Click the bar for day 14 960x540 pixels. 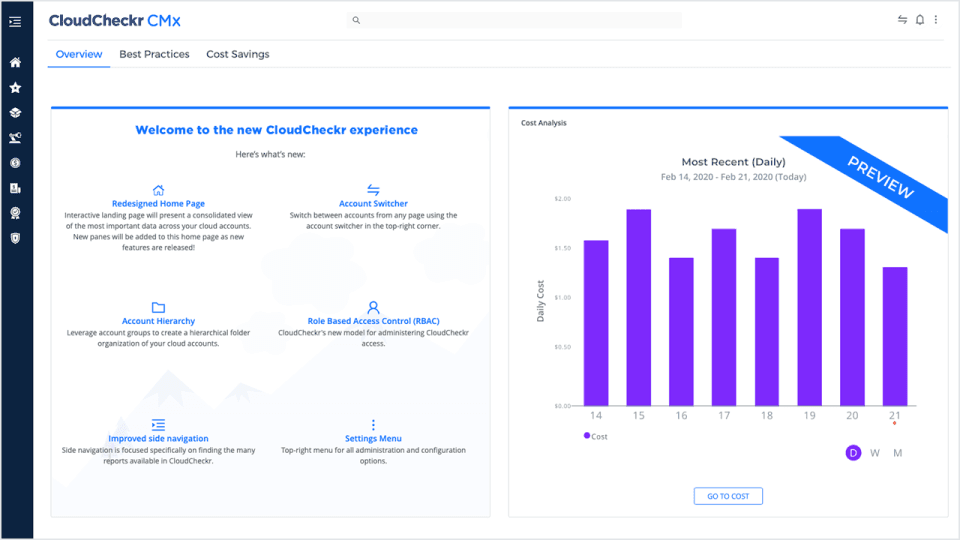pos(596,323)
